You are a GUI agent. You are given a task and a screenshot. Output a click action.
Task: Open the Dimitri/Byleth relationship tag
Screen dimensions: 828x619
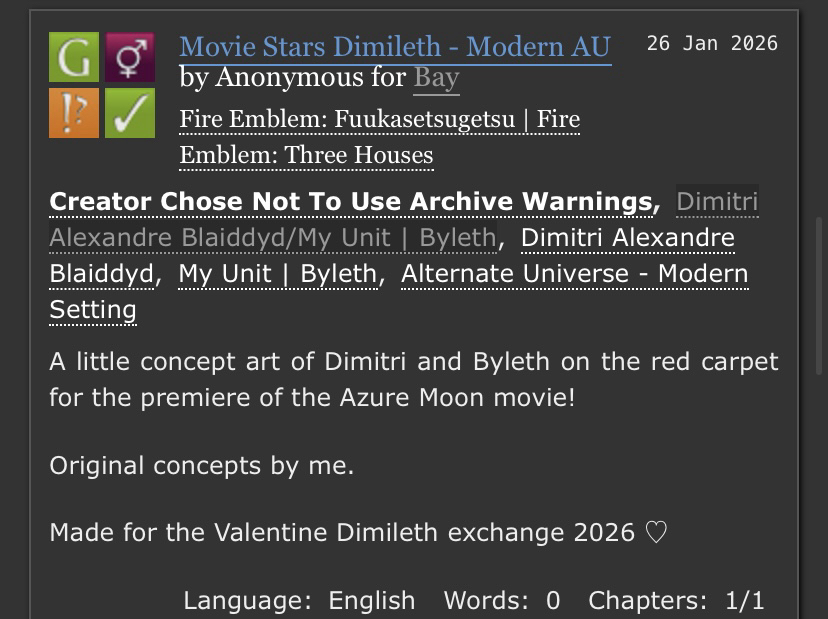[x=272, y=238]
